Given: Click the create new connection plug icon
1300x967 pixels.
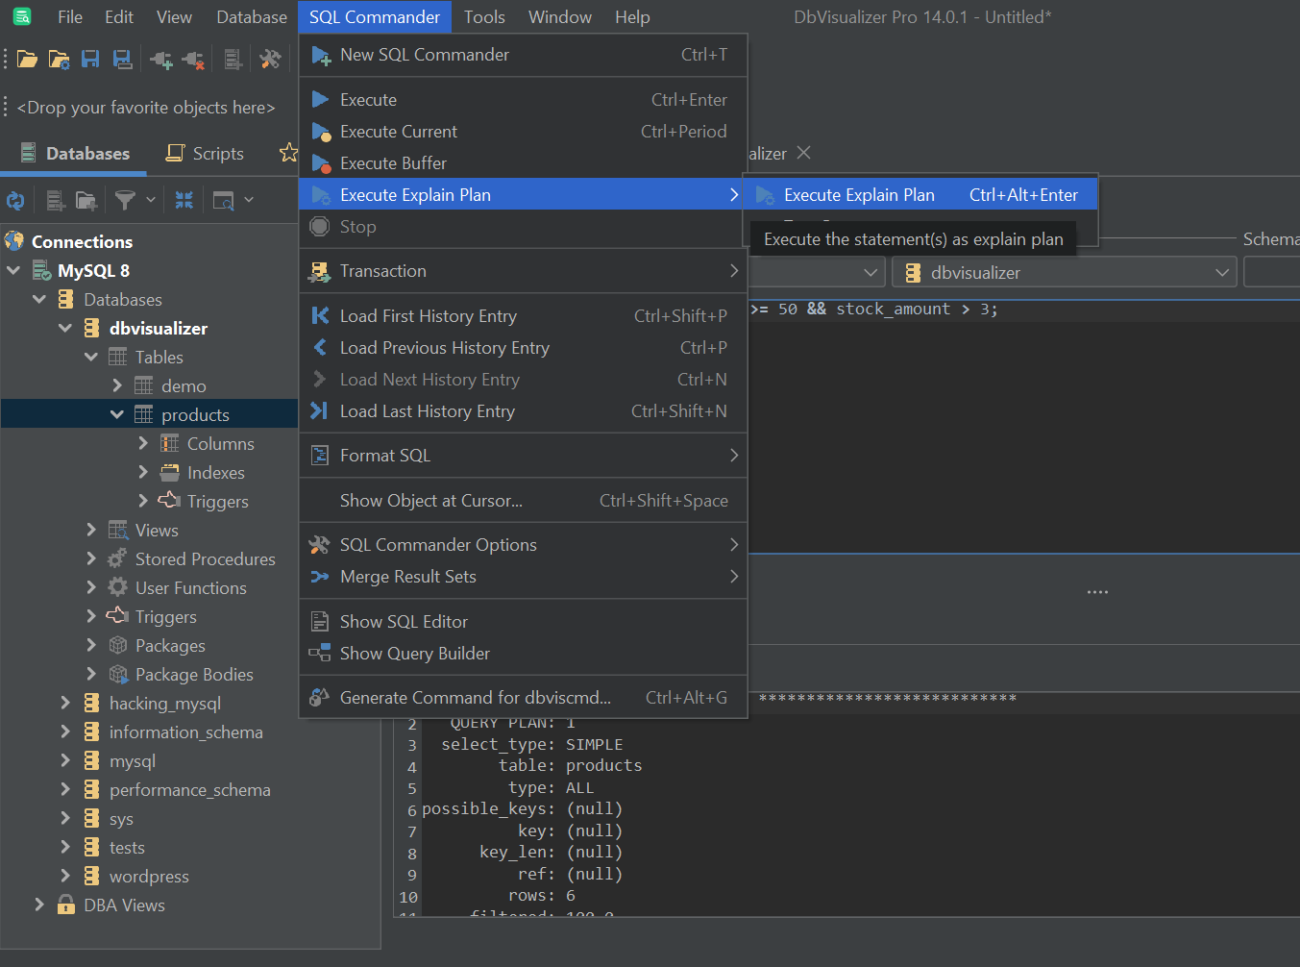Looking at the screenshot, I should 161,59.
